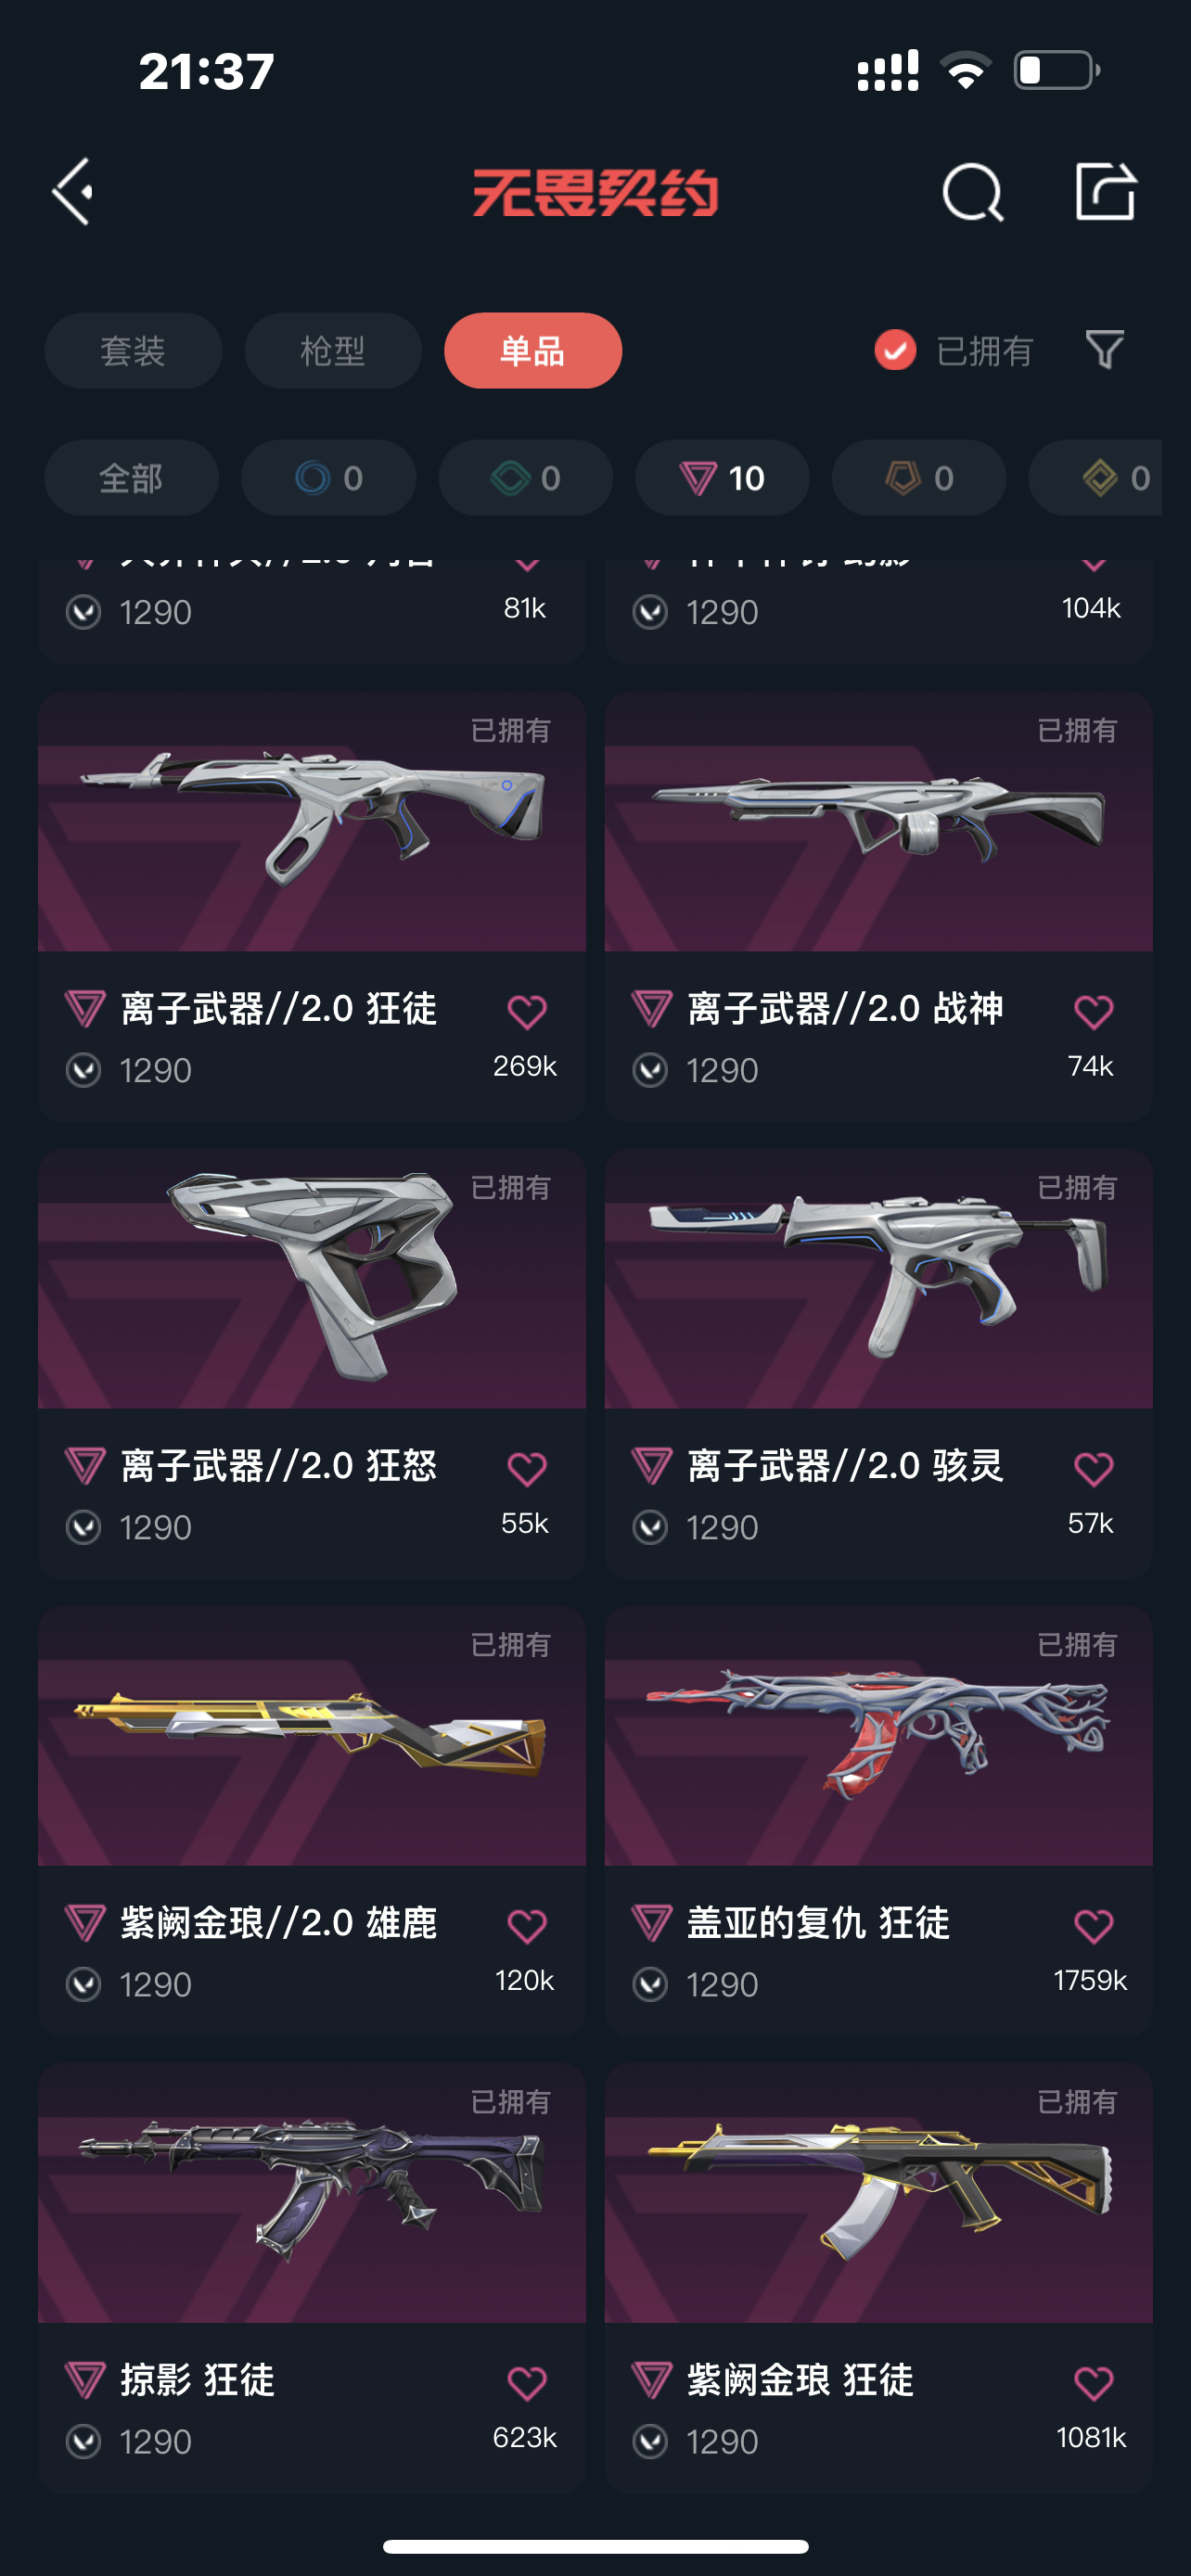Toggle heart on 紫阙金琅//2.0 雄鹿

point(527,1926)
